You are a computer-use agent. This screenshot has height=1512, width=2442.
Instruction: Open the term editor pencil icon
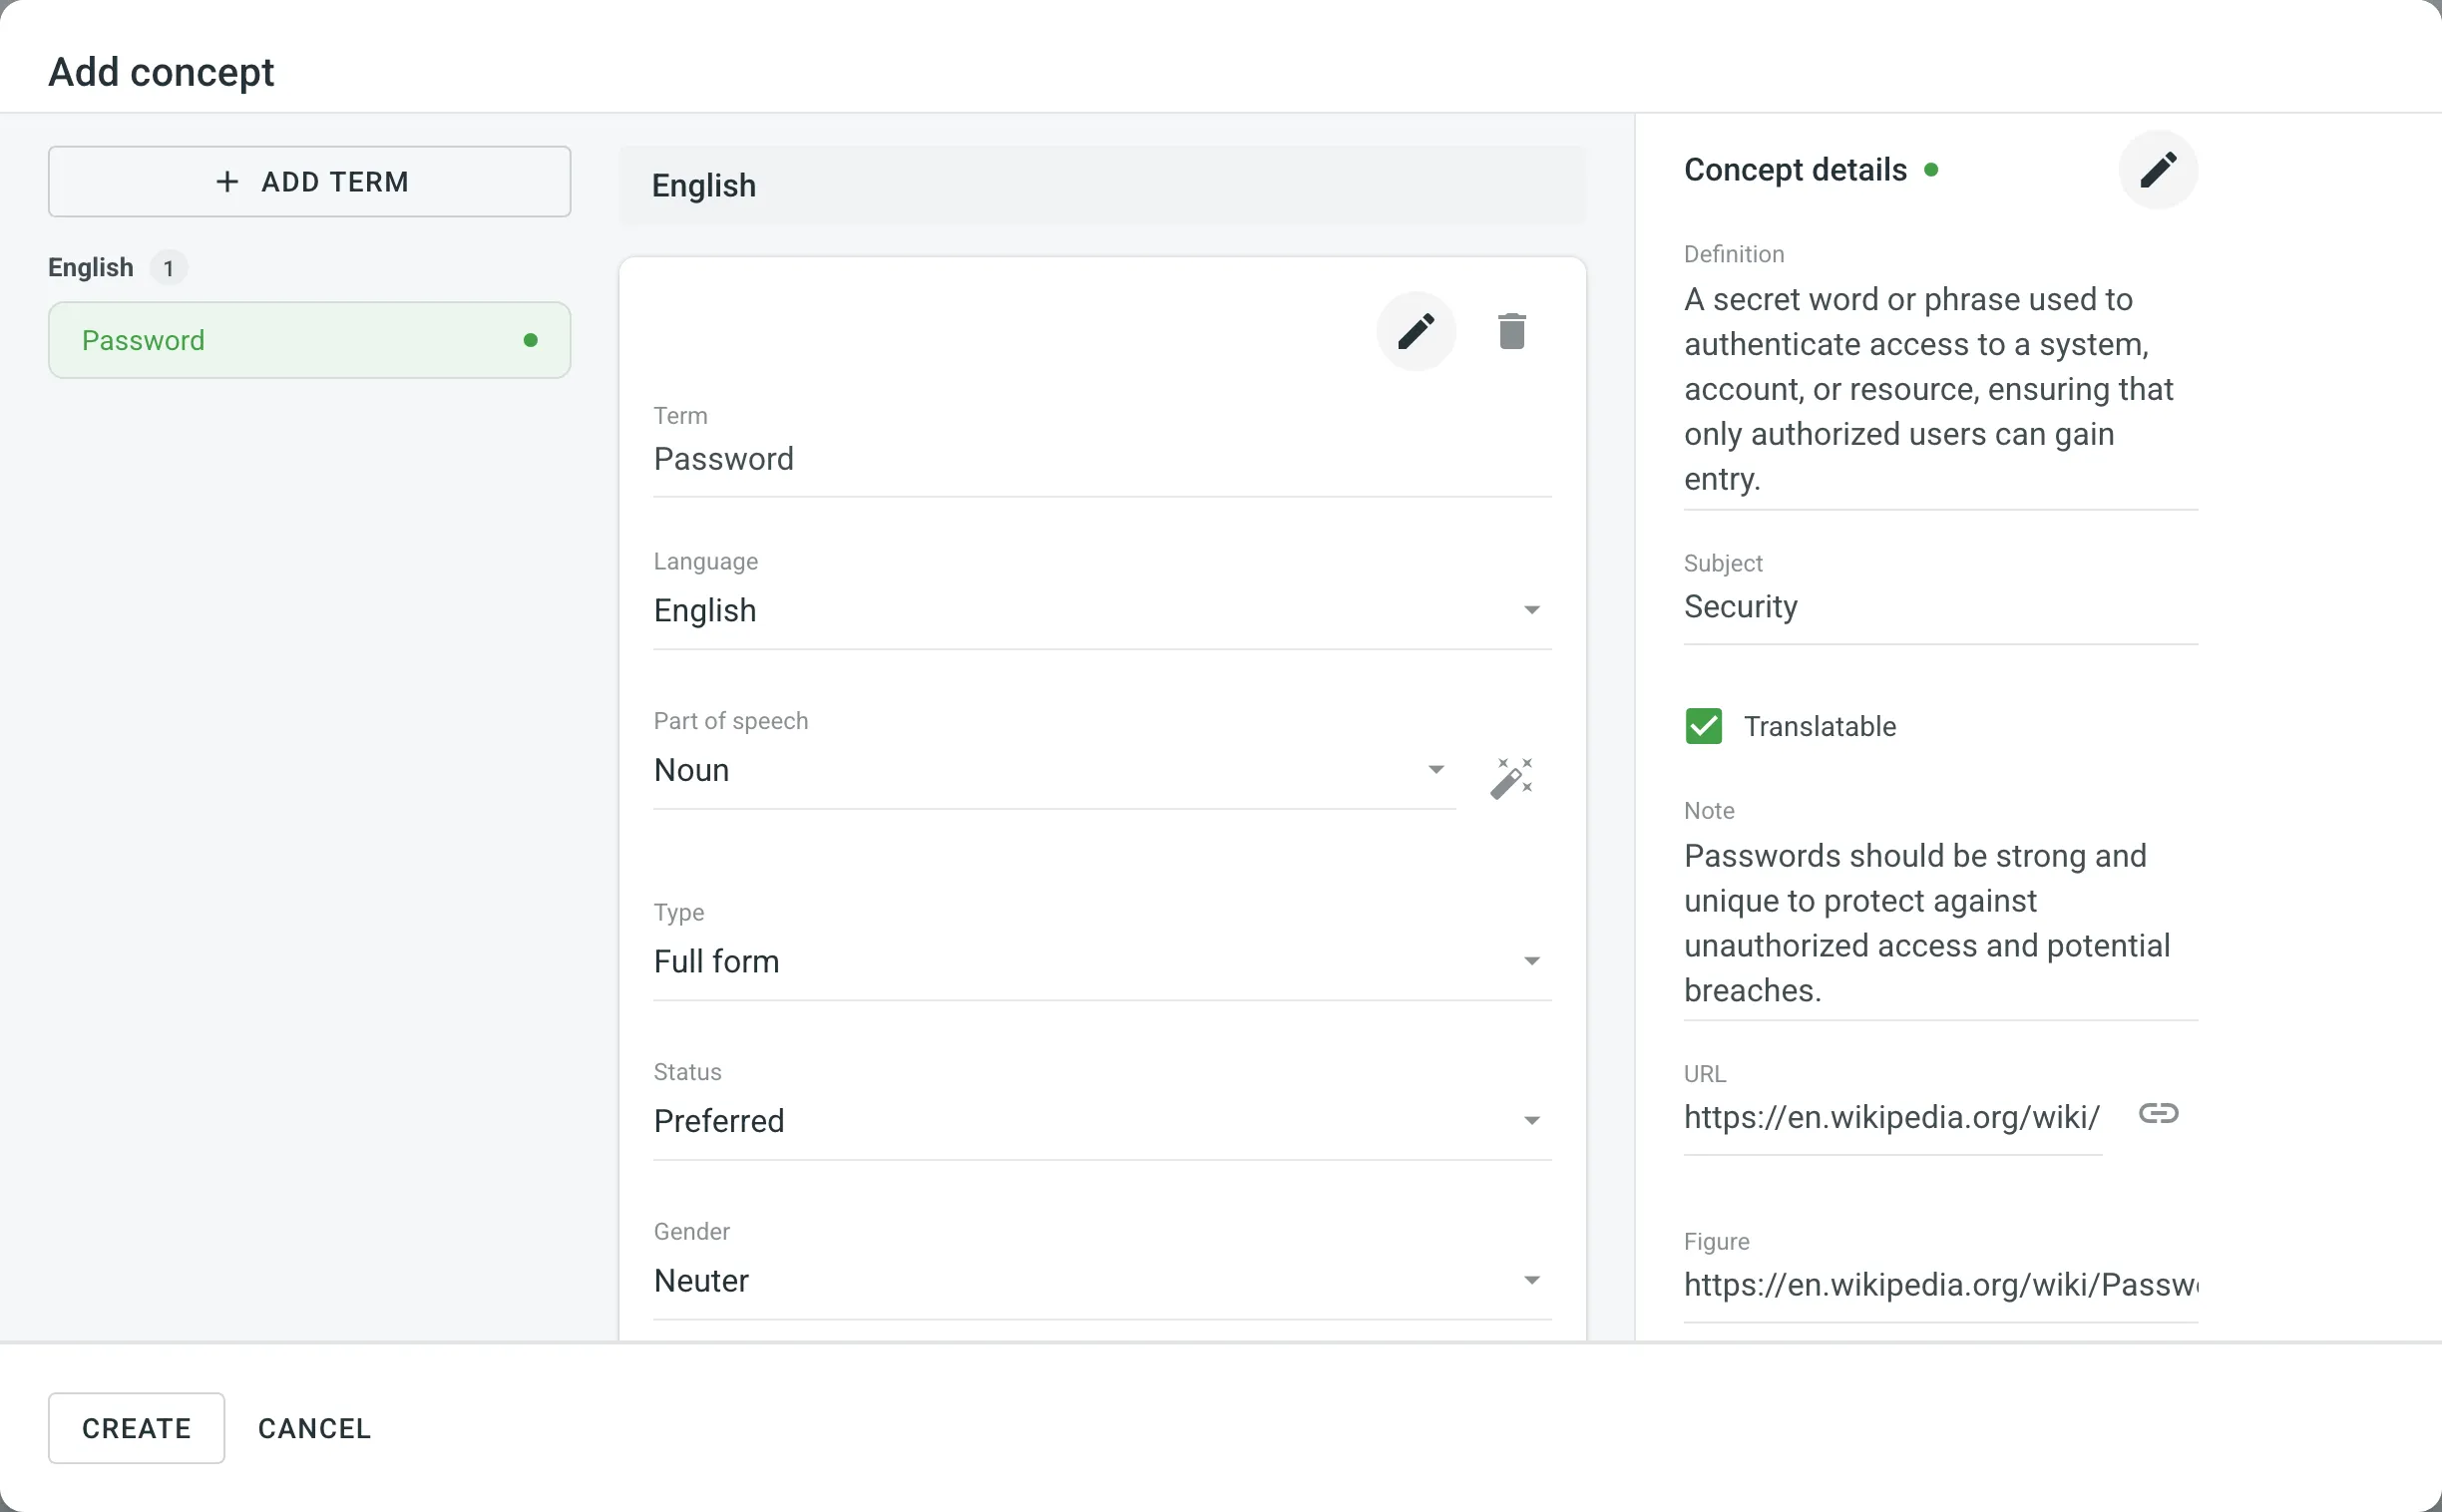click(x=1416, y=331)
